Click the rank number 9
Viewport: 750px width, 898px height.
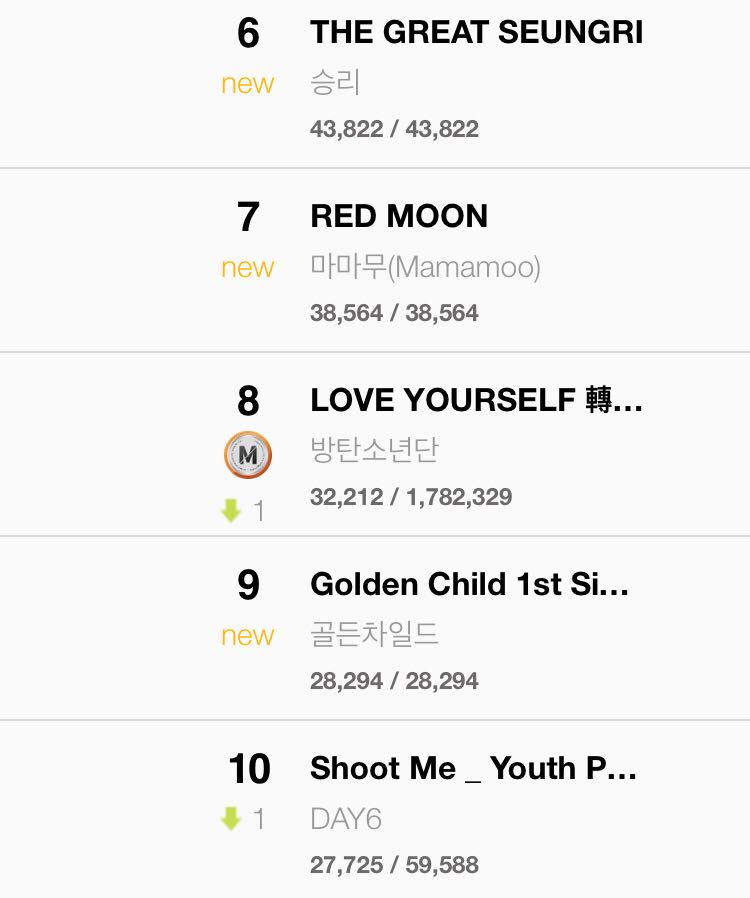[248, 585]
